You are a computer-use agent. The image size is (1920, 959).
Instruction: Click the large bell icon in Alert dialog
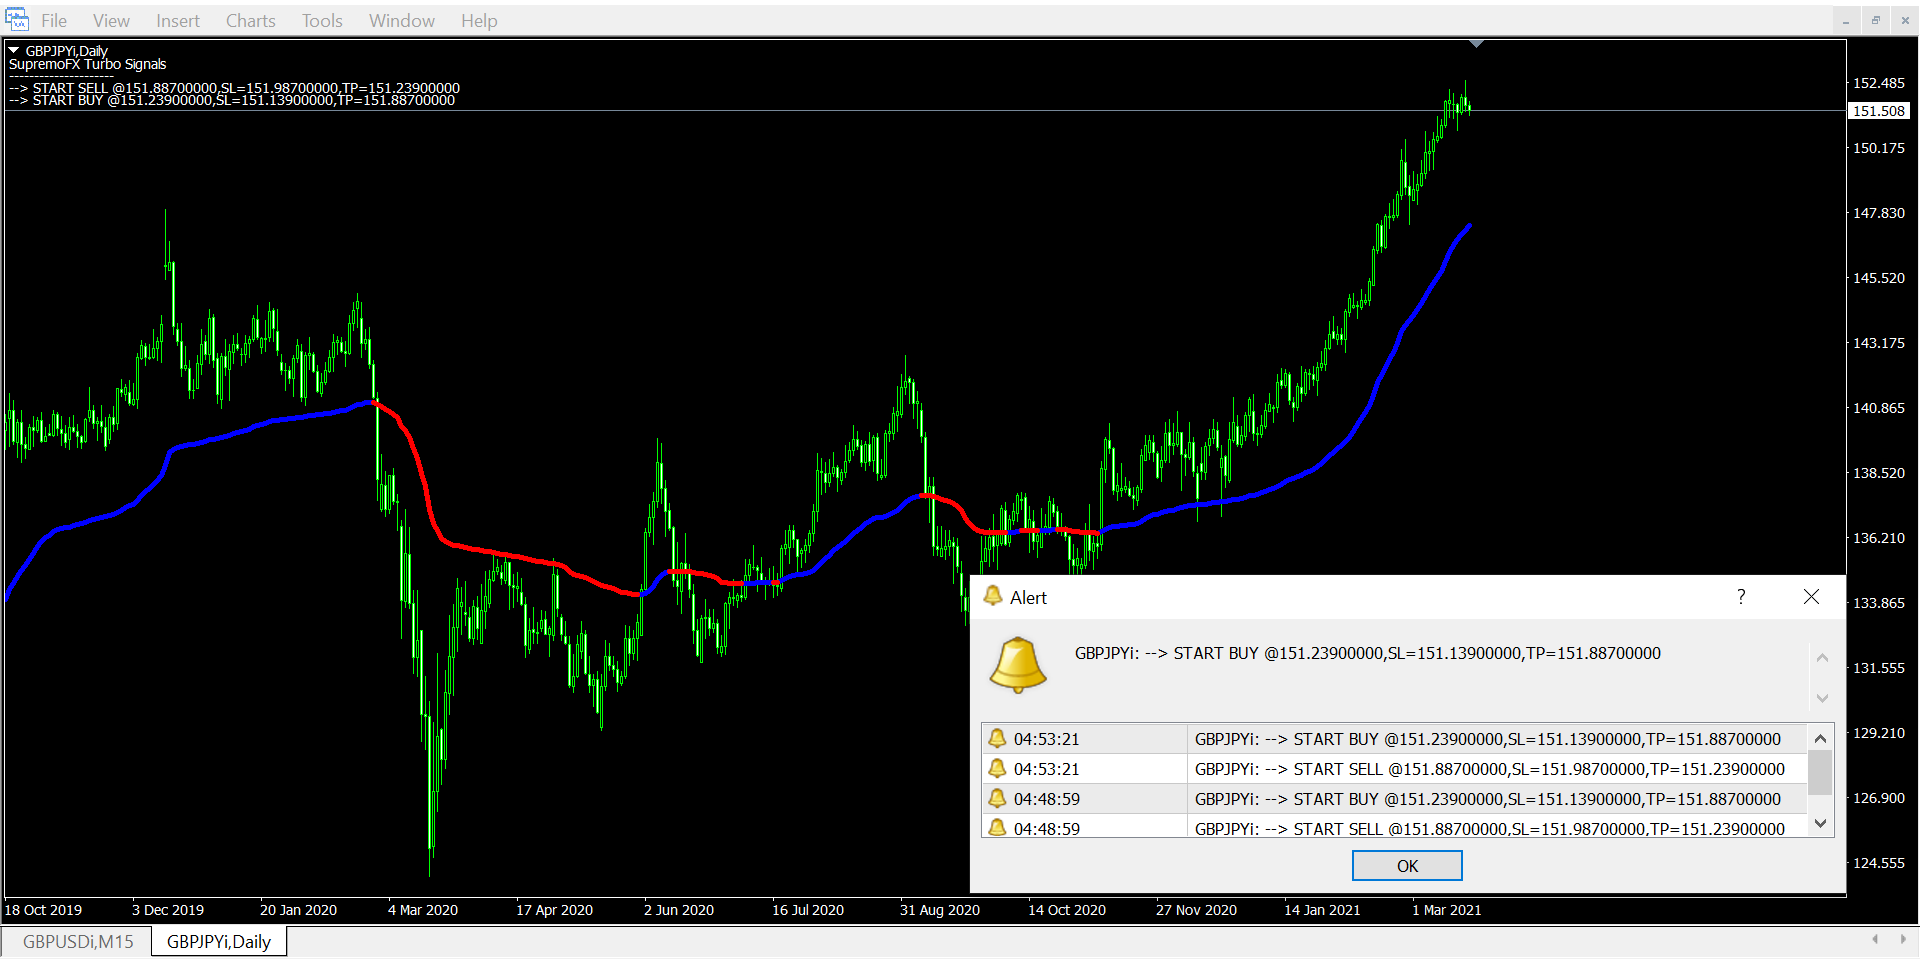(x=1018, y=665)
